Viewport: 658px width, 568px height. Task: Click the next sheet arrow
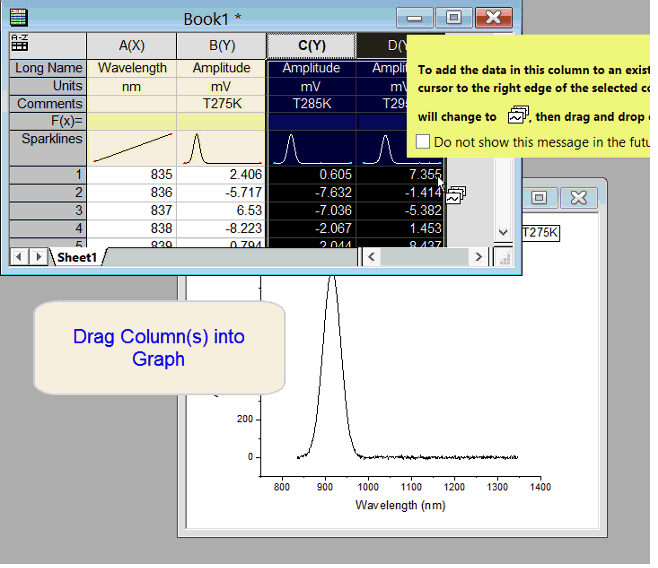tap(39, 257)
